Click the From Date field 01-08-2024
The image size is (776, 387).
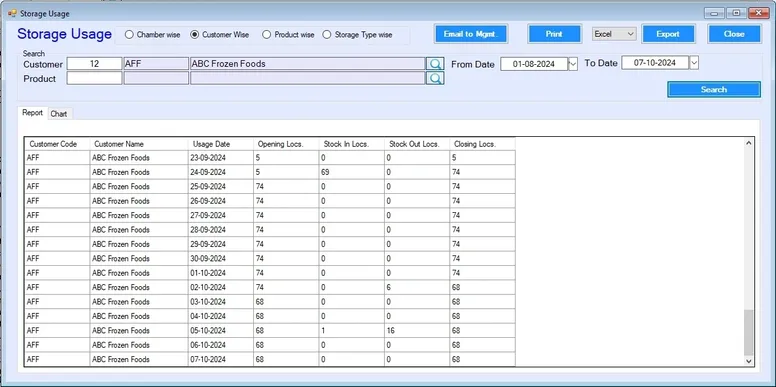pyautogui.click(x=534, y=64)
